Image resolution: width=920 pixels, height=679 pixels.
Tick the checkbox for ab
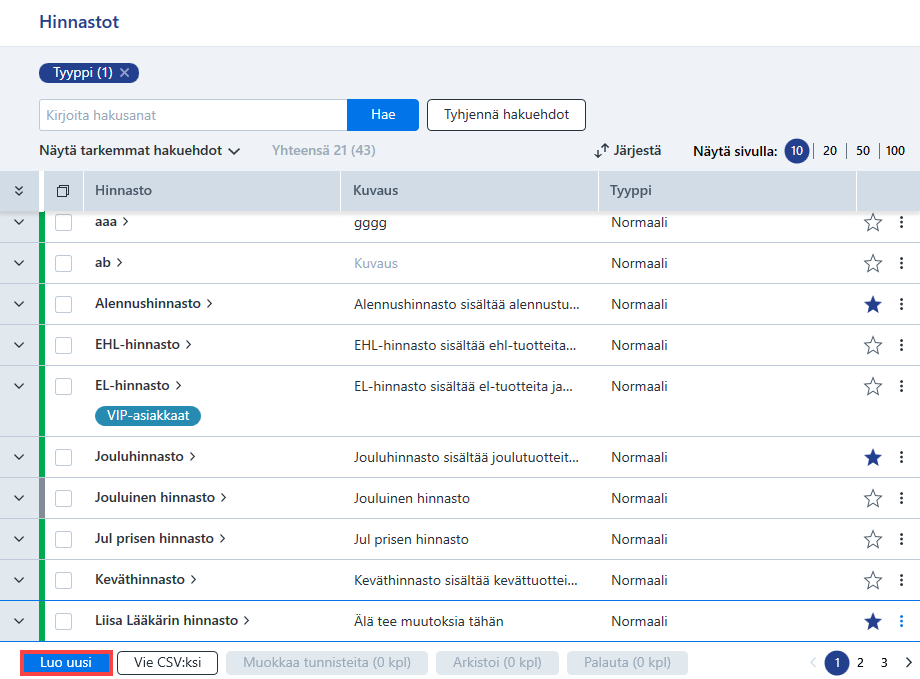click(x=63, y=264)
